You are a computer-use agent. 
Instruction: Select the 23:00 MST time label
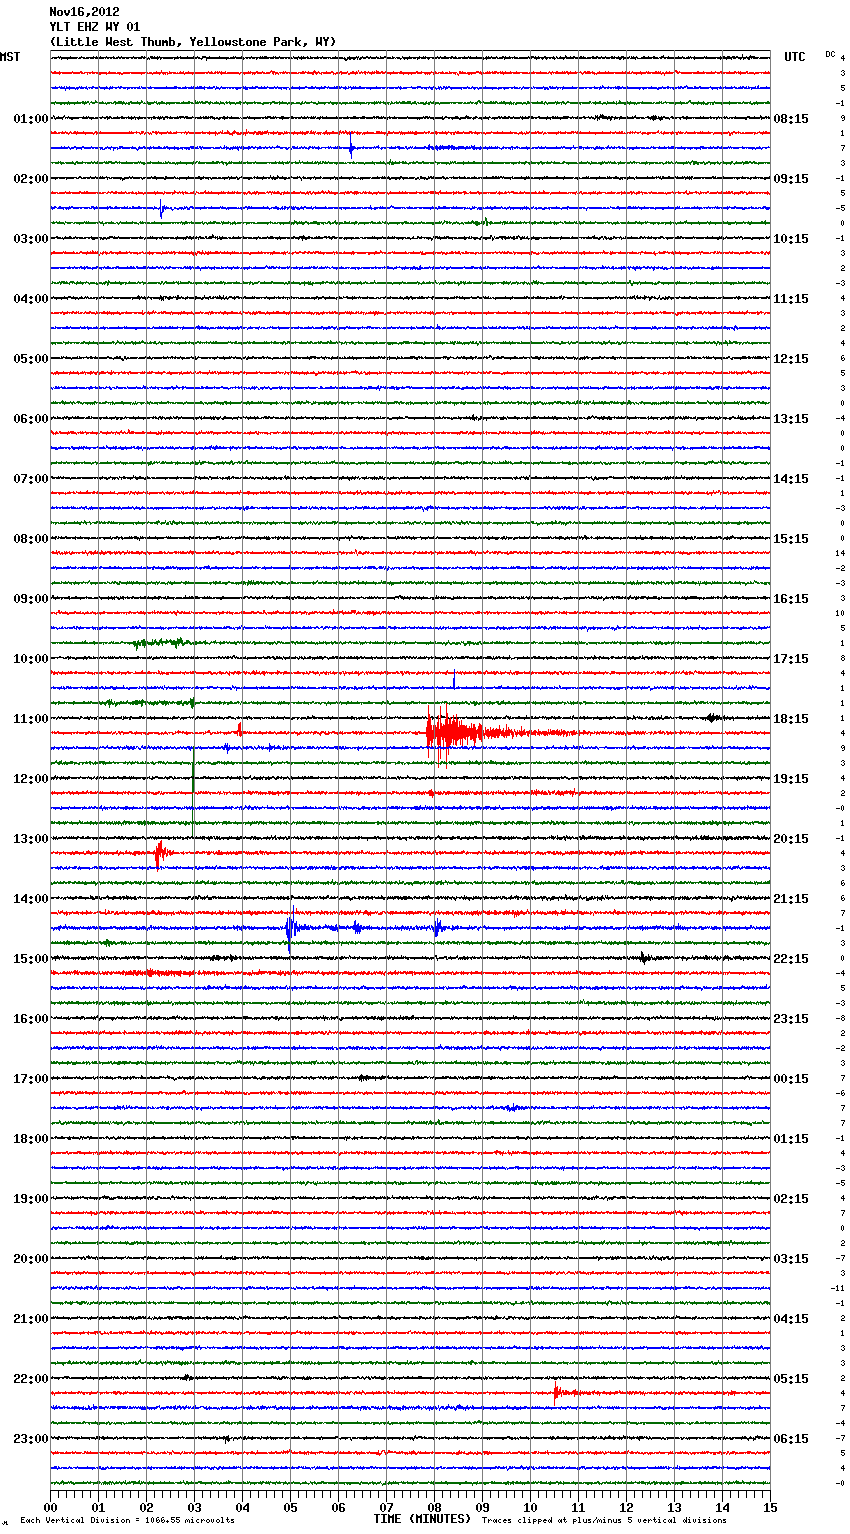[31, 1439]
